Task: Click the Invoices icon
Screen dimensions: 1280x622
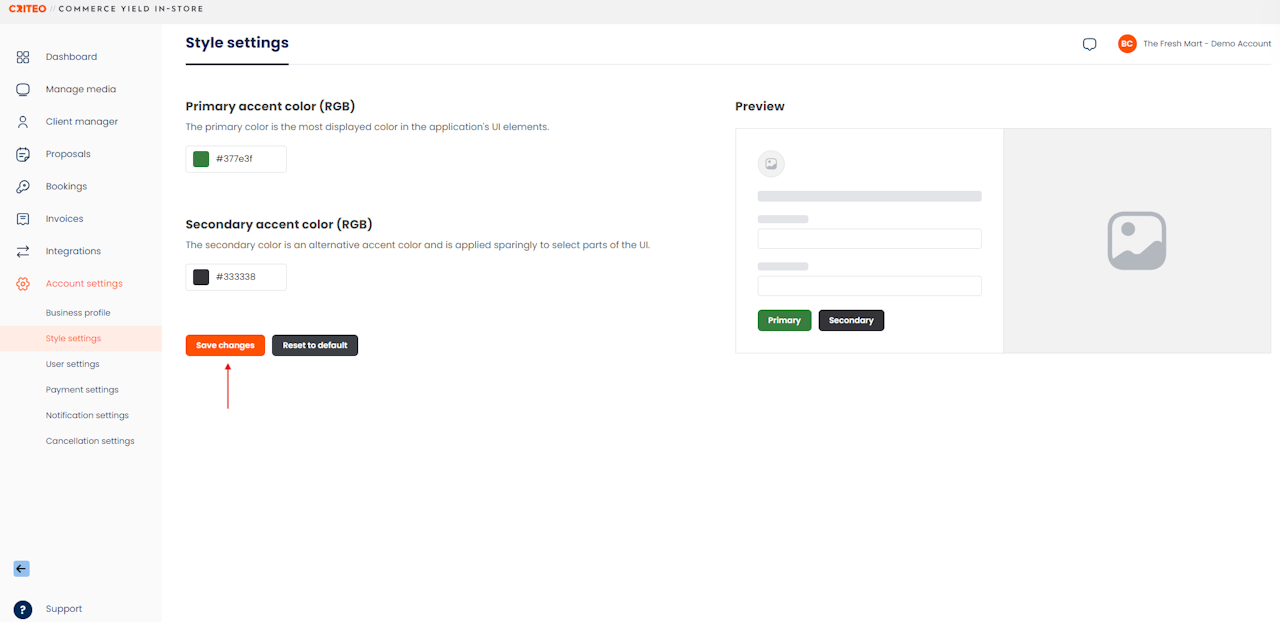Action: (23, 219)
